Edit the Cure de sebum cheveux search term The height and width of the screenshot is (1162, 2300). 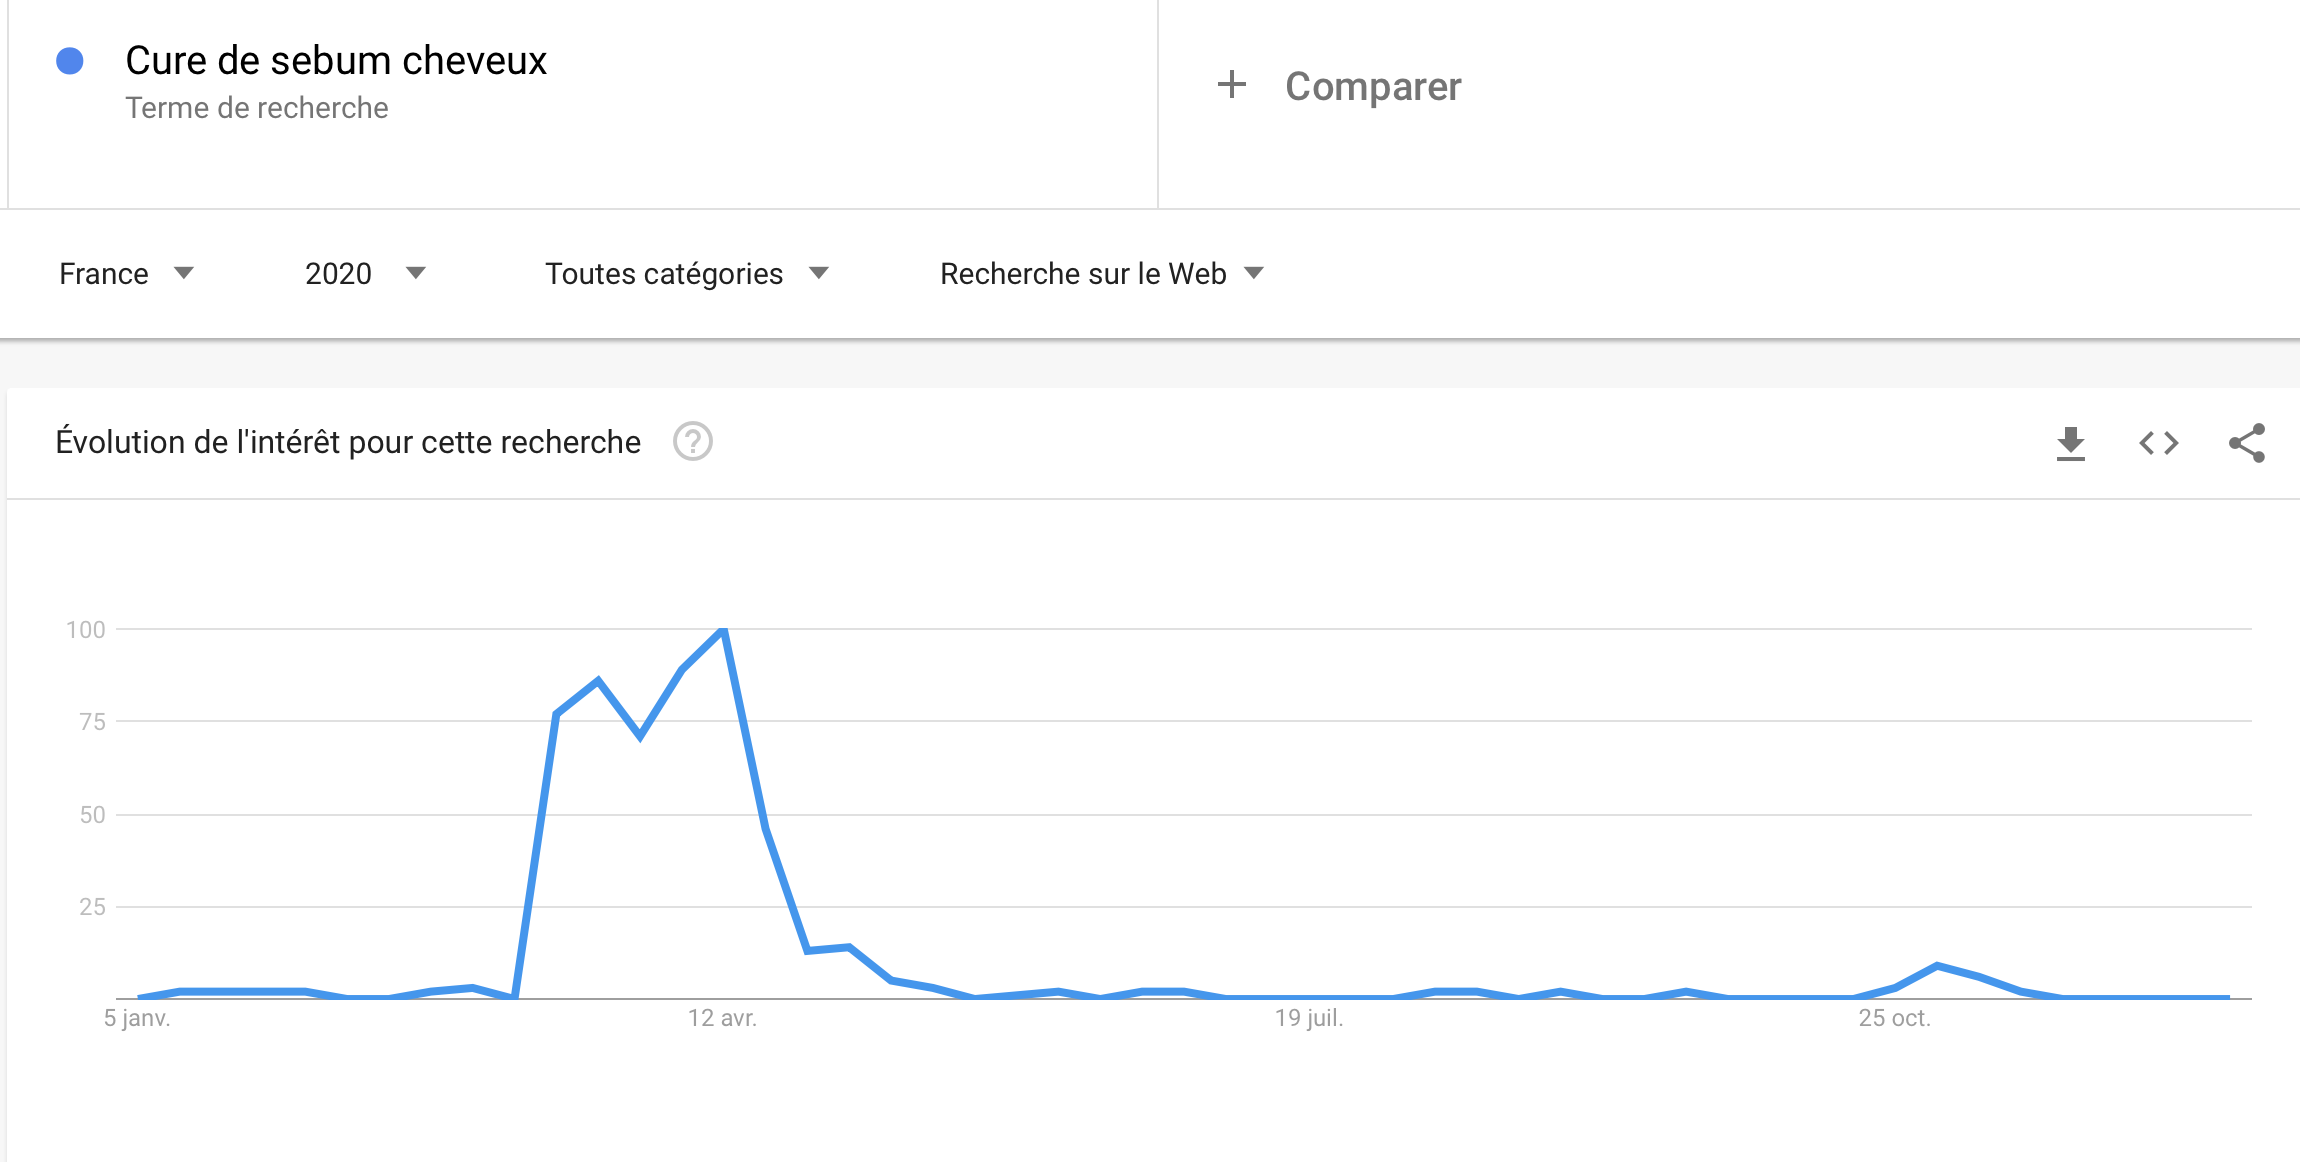click(336, 61)
